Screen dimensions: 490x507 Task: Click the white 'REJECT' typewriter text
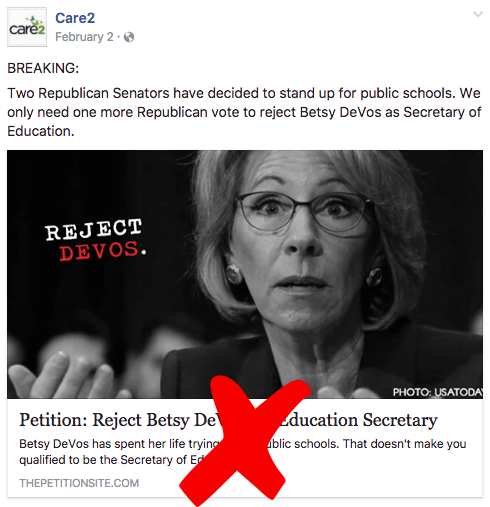tap(94, 229)
